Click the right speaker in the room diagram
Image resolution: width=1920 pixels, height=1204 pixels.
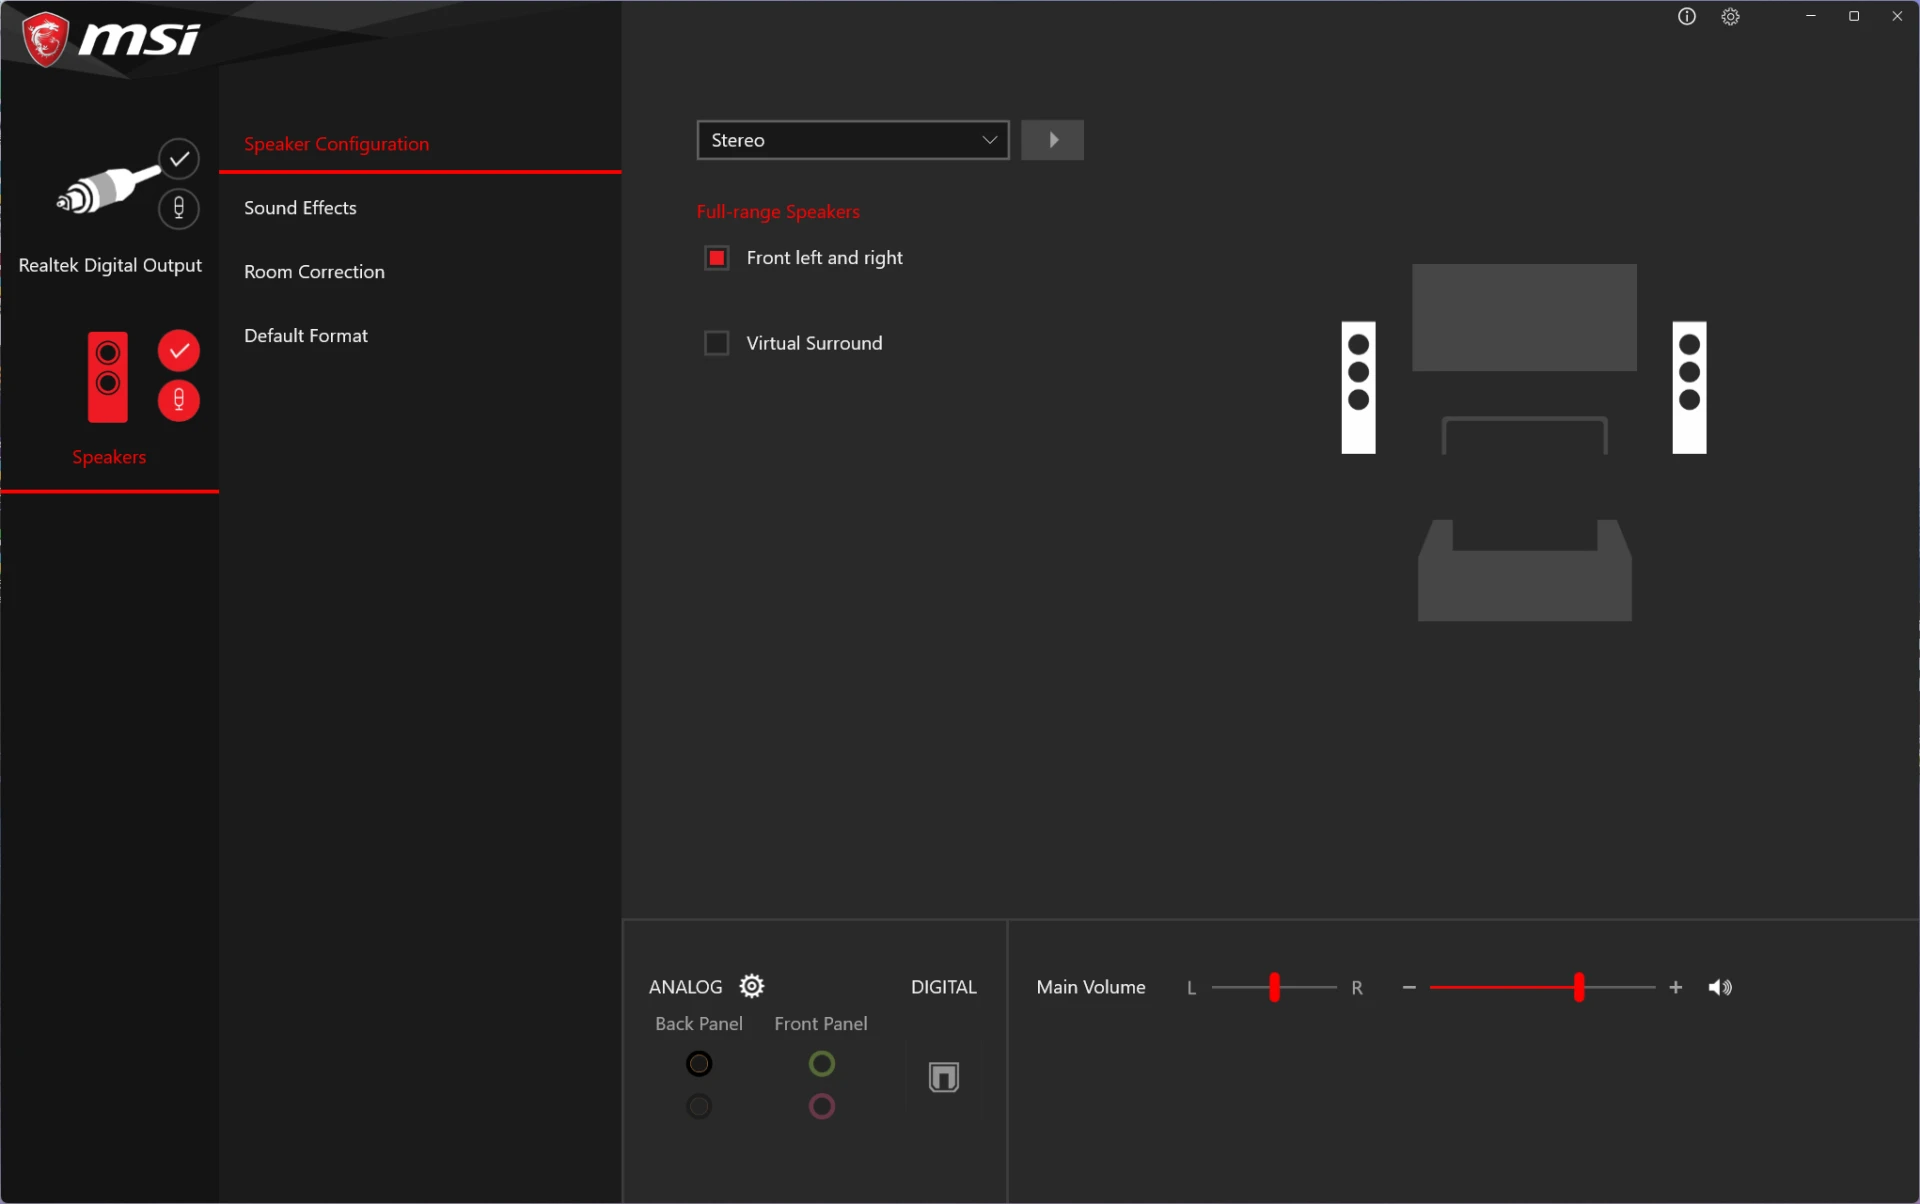[x=1689, y=387]
